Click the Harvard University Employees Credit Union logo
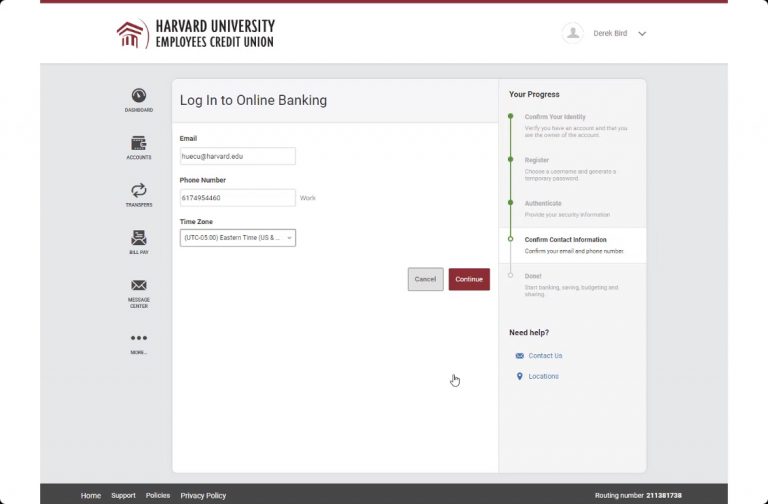768x504 pixels. (195, 33)
